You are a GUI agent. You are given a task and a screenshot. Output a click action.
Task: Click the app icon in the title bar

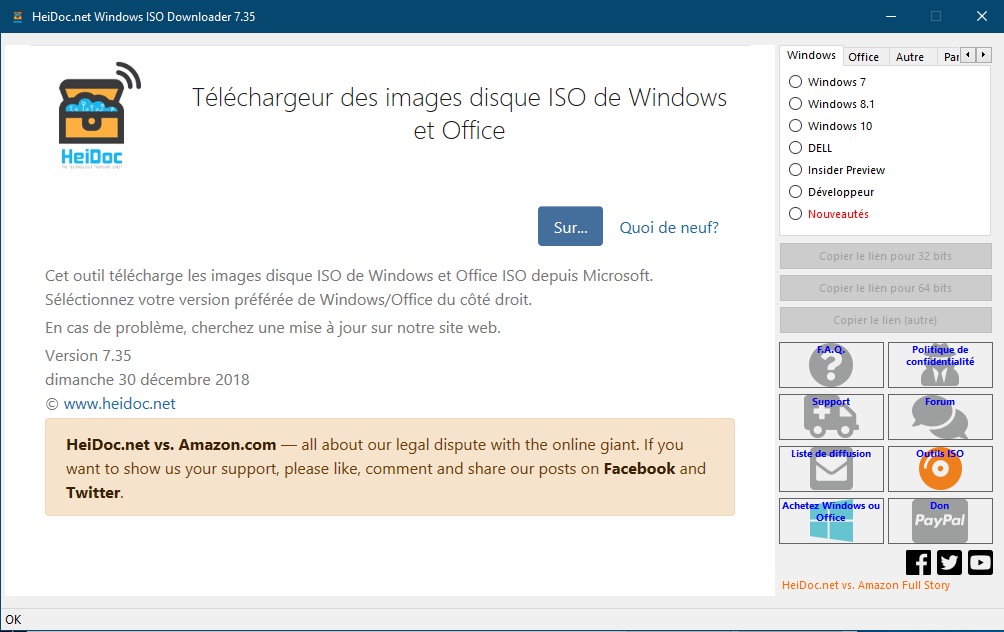point(18,17)
